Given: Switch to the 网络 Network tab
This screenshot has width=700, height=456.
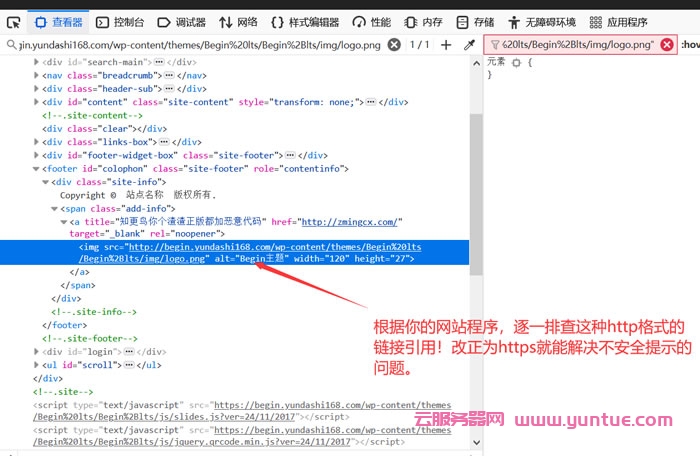Looking at the screenshot, I should (x=238, y=21).
